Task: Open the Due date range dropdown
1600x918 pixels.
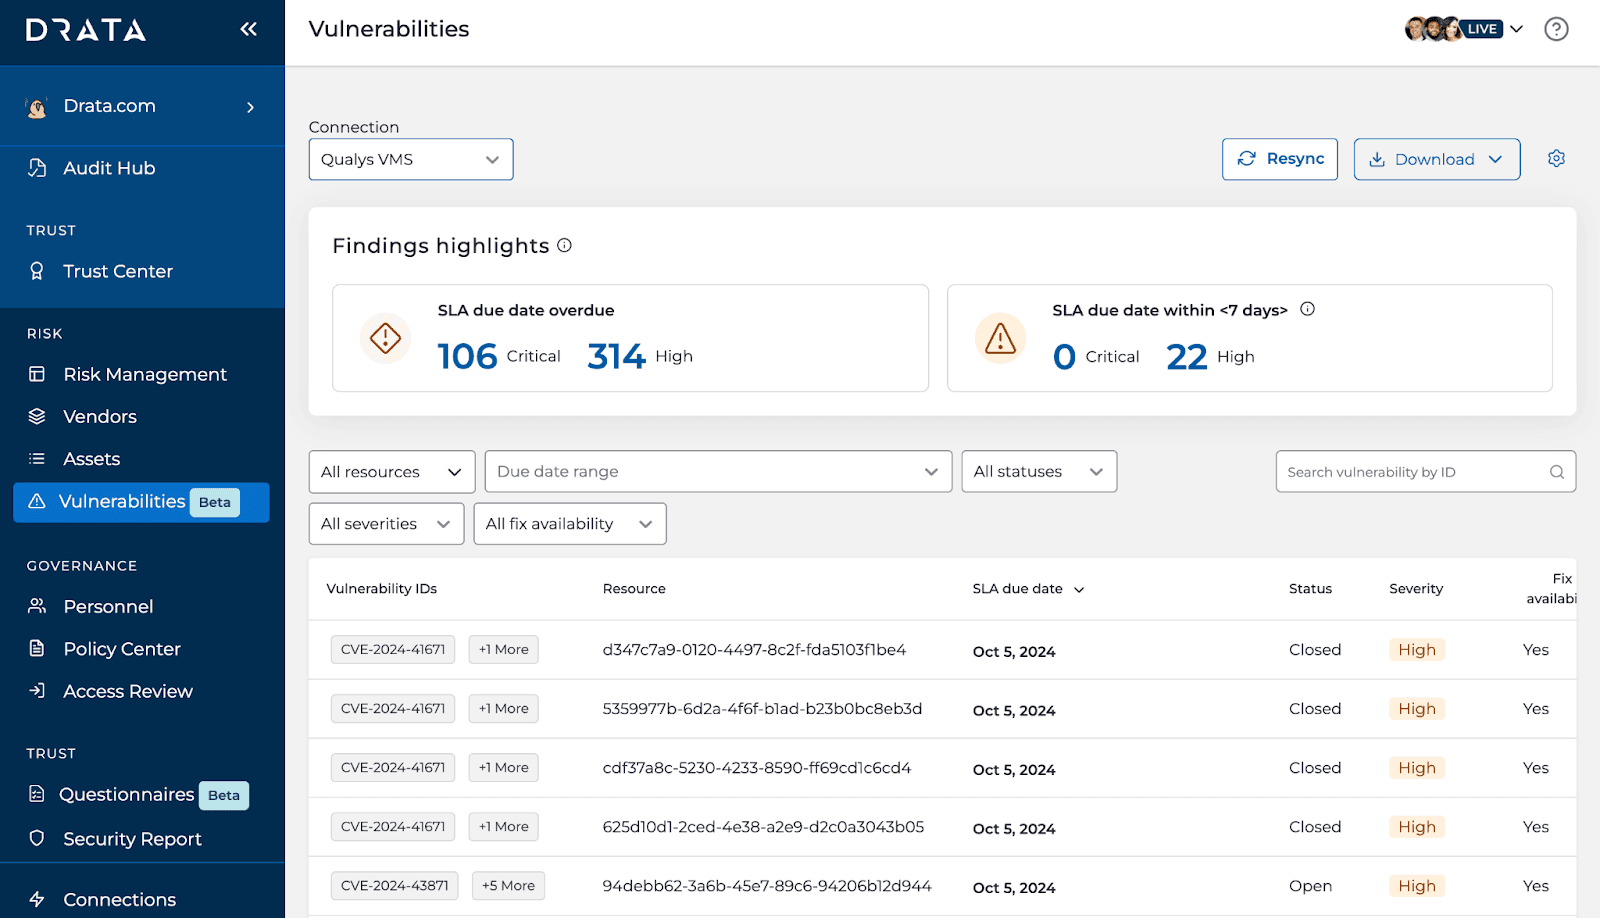Action: click(717, 472)
